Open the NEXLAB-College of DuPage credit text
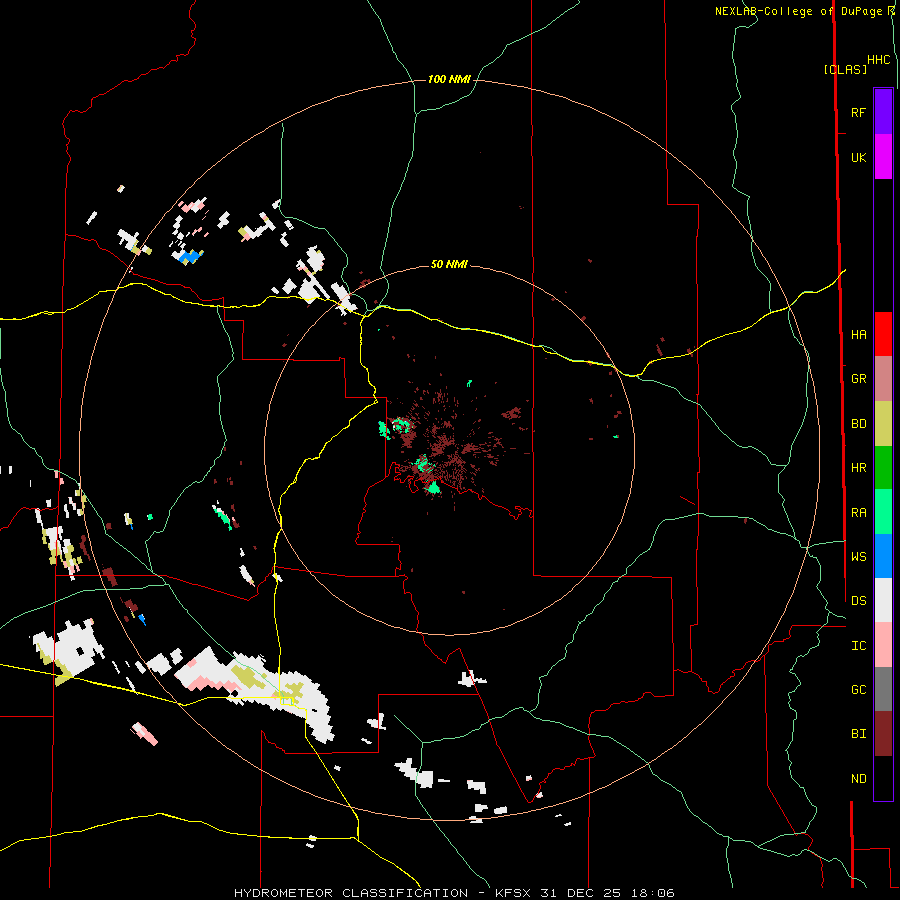The image size is (900, 900). pos(804,11)
